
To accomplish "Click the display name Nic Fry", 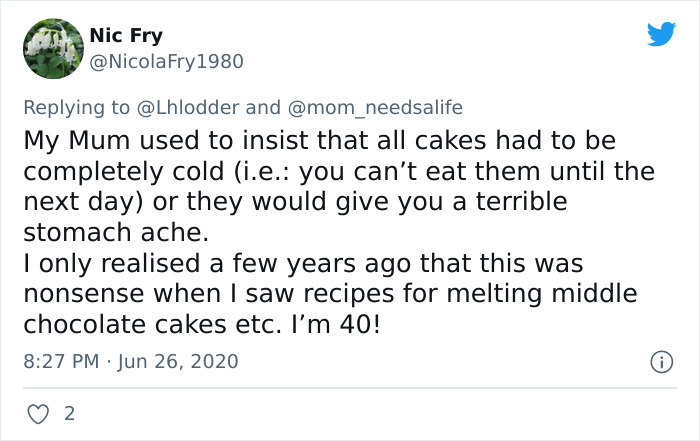I will point(126,35).
